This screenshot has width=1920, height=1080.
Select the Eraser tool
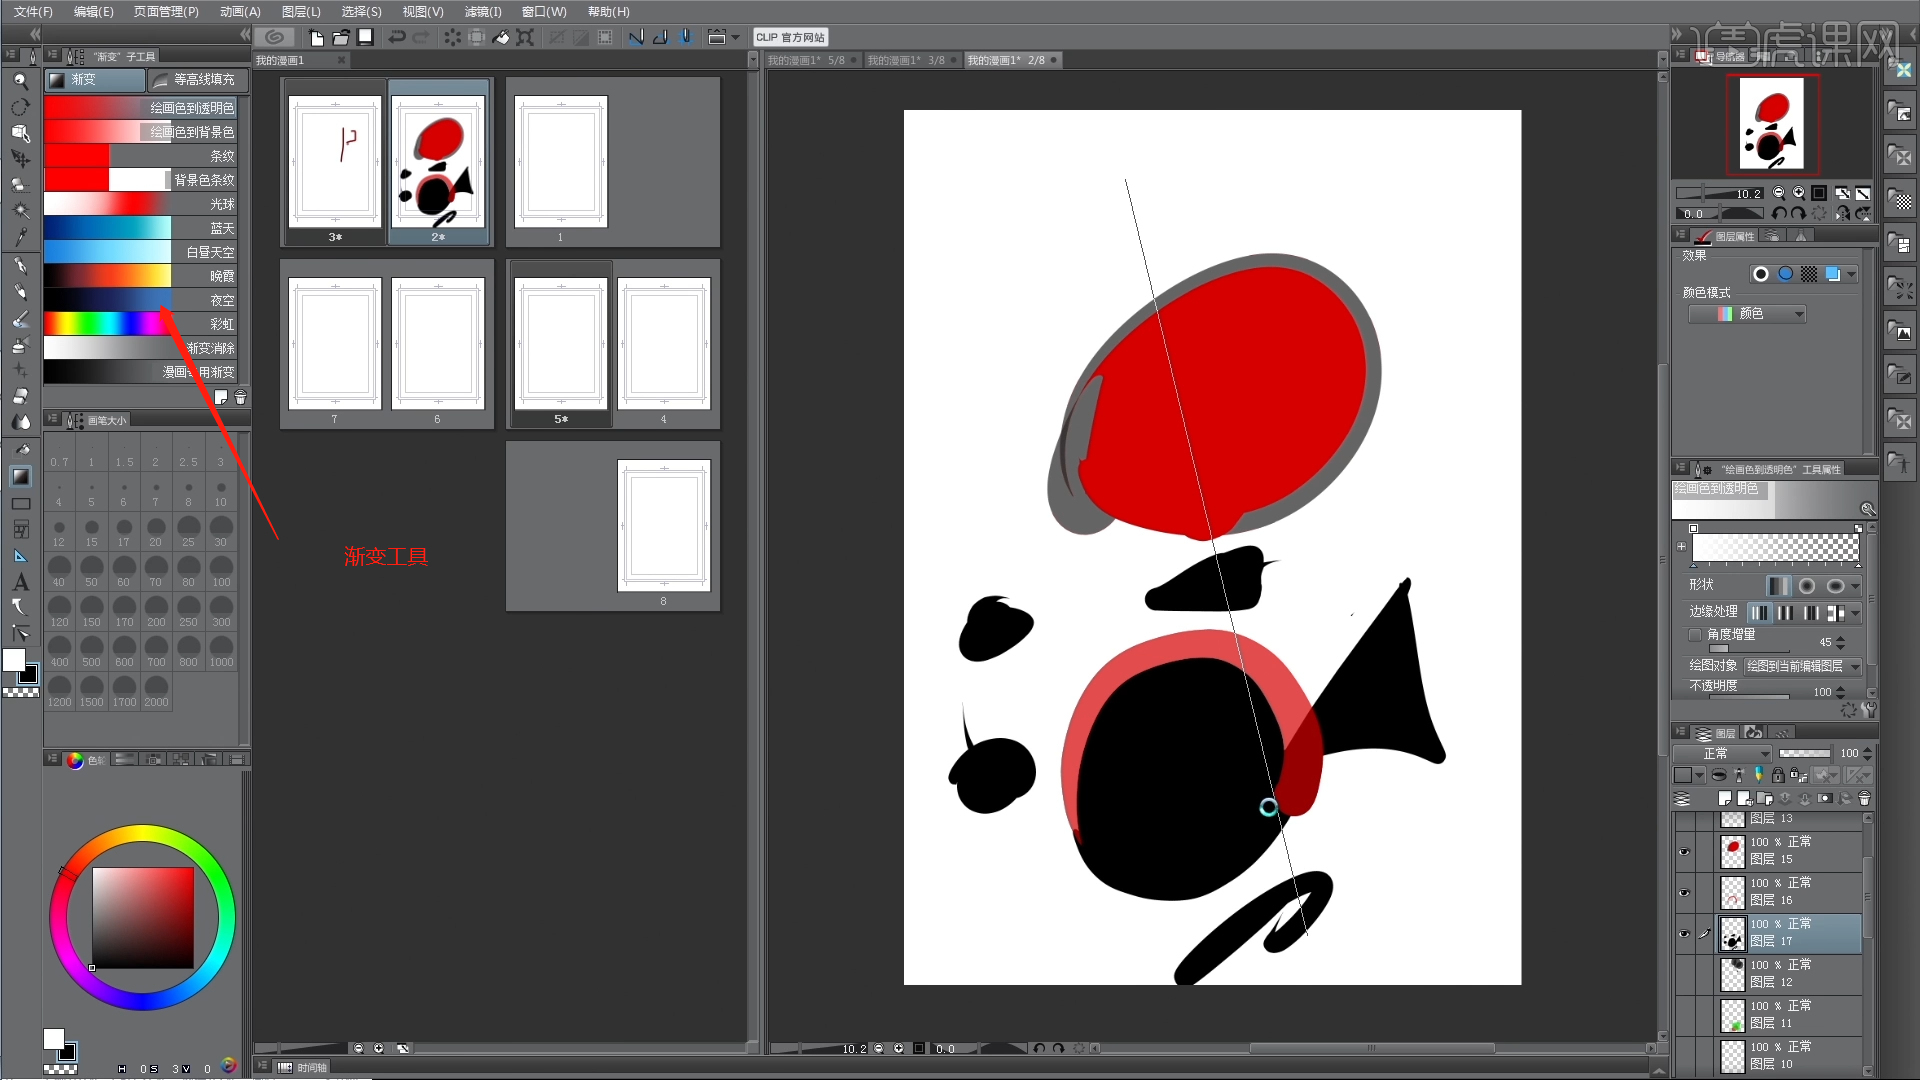(20, 396)
